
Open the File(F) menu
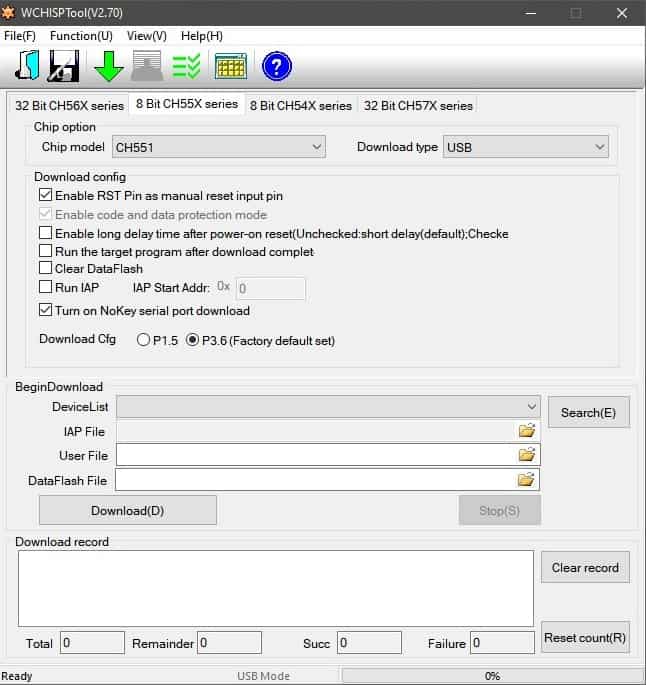coord(20,36)
